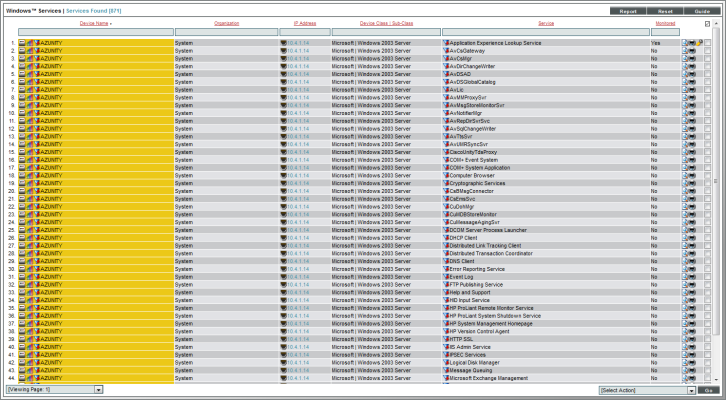Open the bar graph icon in the DHCP Client row
726x400 pixels.
coord(30,238)
